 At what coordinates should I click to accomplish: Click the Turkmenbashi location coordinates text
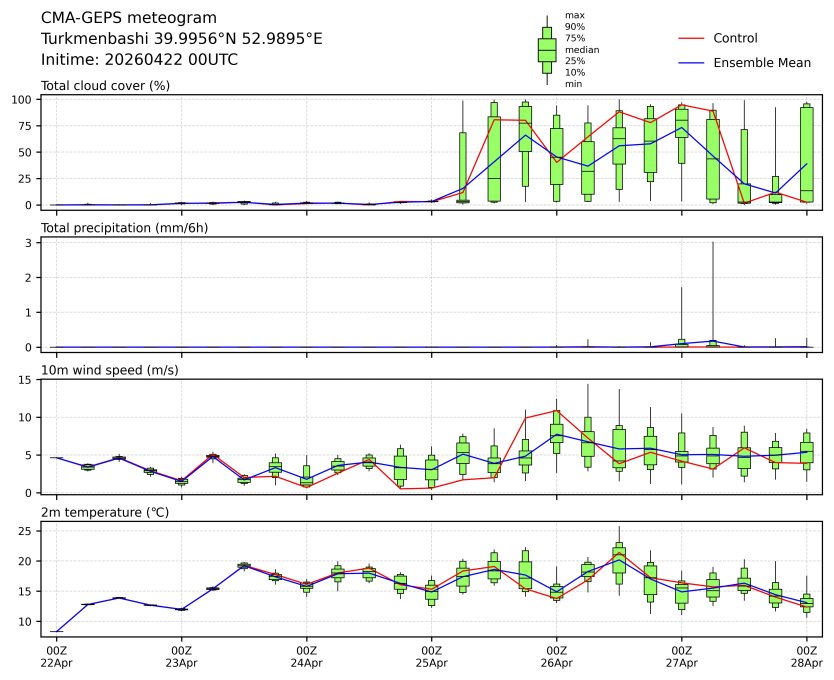coord(181,39)
